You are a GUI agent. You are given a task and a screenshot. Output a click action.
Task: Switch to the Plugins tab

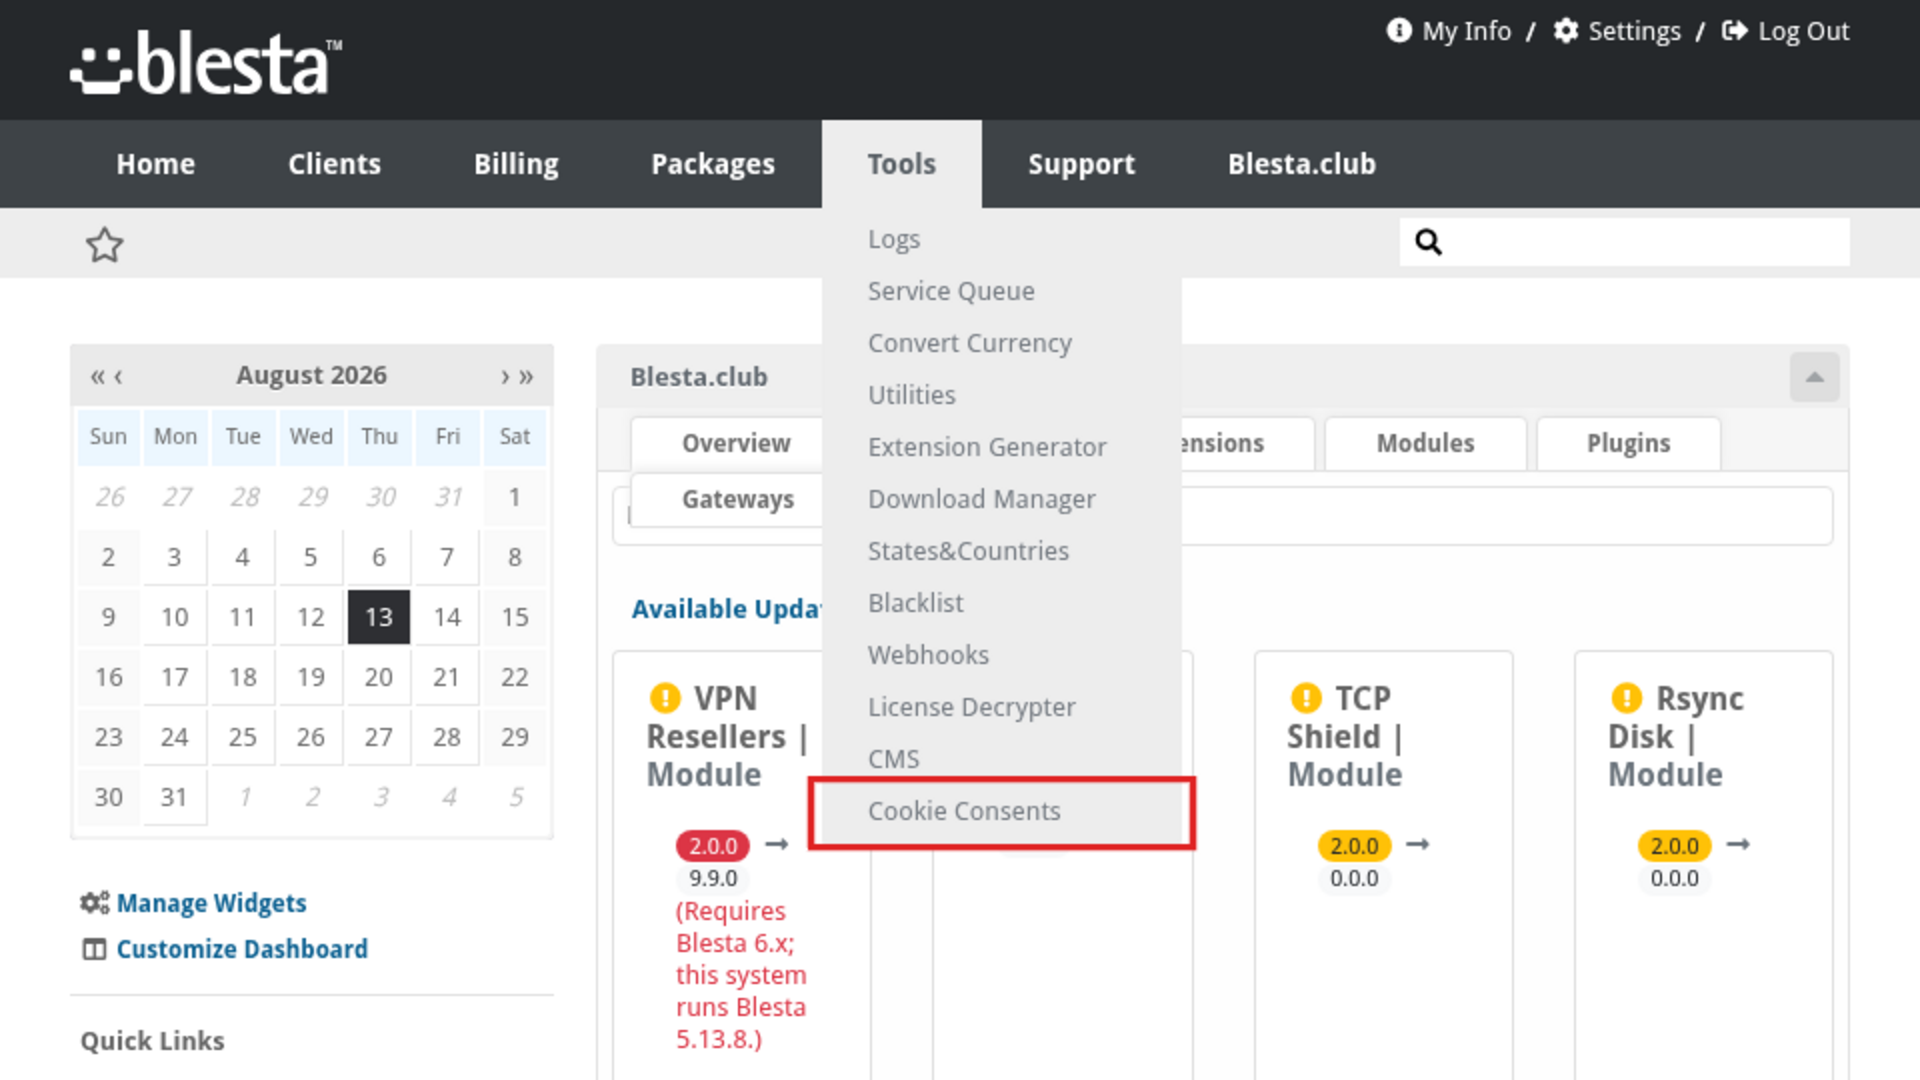tap(1628, 443)
